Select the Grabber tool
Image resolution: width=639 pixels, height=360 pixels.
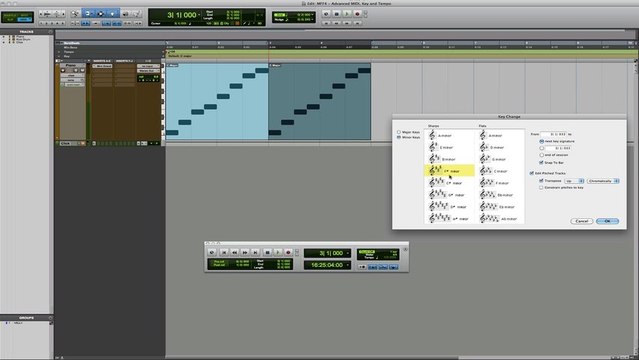pyautogui.click(x=113, y=14)
